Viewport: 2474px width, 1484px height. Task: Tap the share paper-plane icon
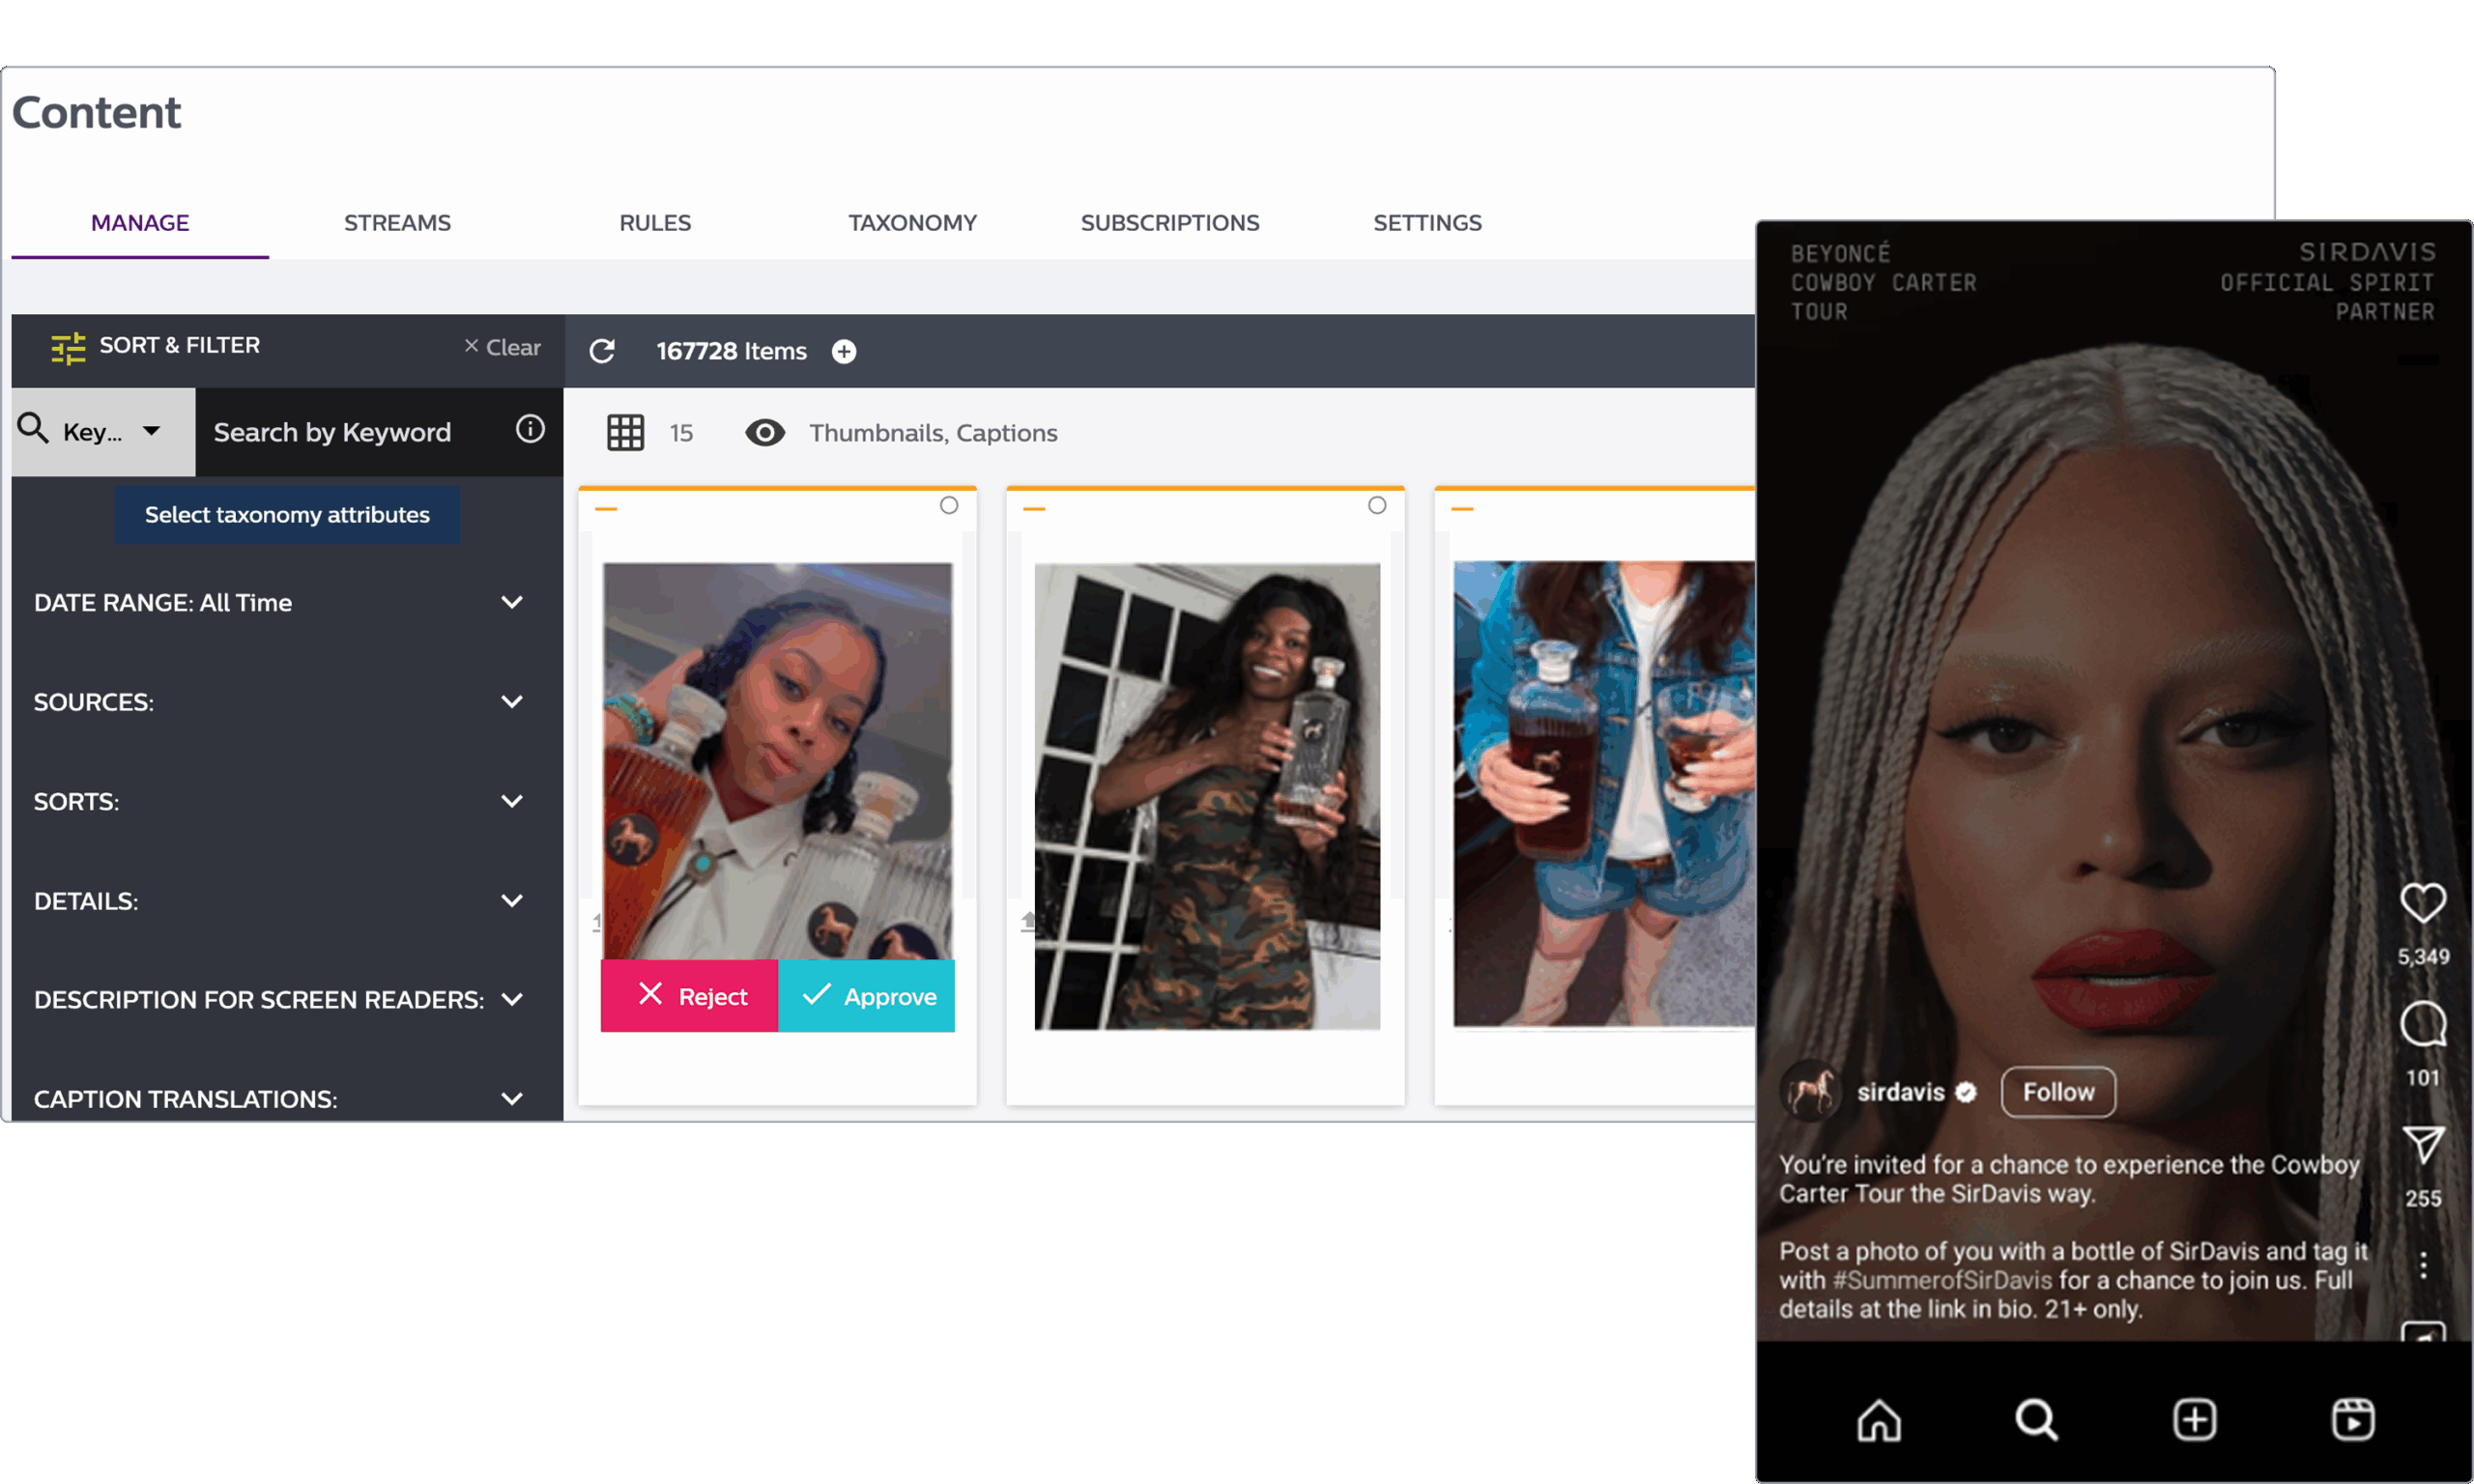2422,1145
